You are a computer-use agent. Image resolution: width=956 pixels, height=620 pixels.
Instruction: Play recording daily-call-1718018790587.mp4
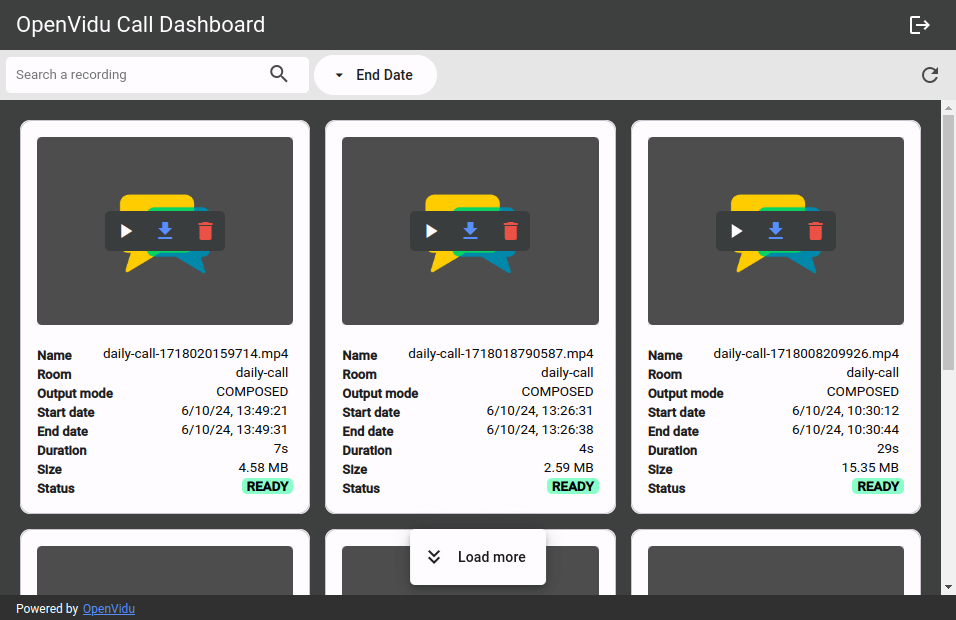coord(432,231)
